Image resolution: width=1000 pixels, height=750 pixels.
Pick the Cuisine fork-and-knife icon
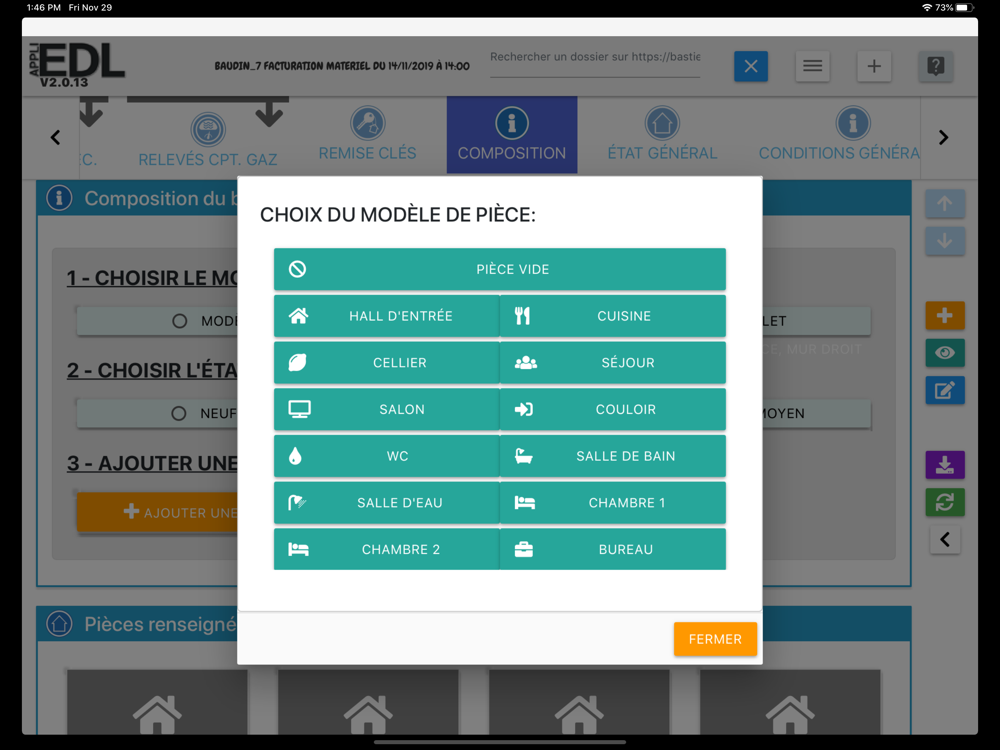522,316
